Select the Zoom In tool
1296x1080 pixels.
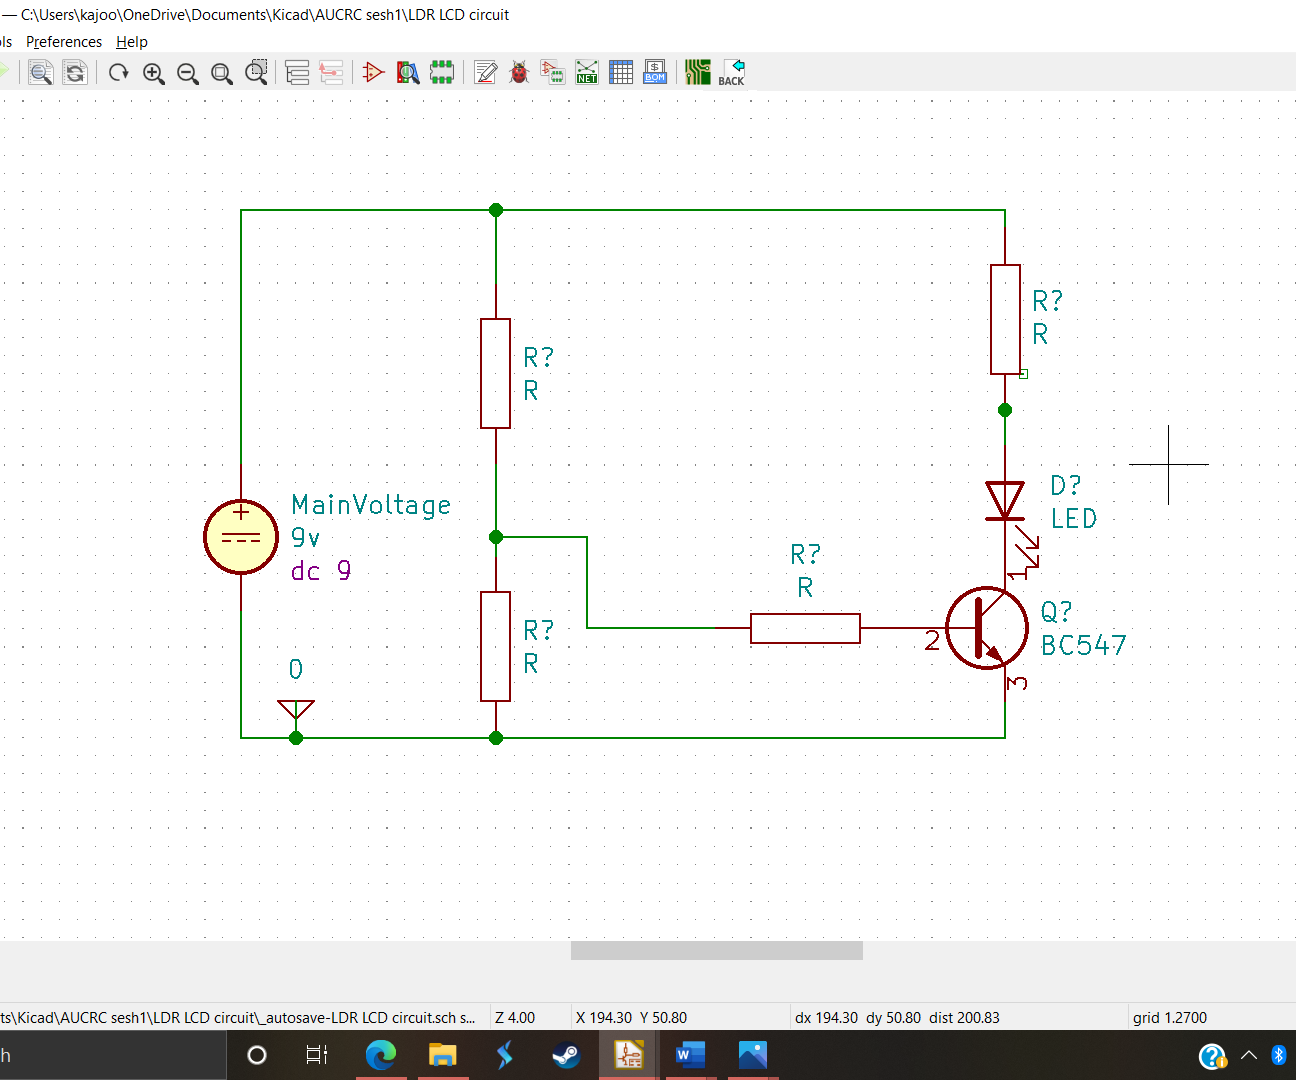pyautogui.click(x=154, y=72)
